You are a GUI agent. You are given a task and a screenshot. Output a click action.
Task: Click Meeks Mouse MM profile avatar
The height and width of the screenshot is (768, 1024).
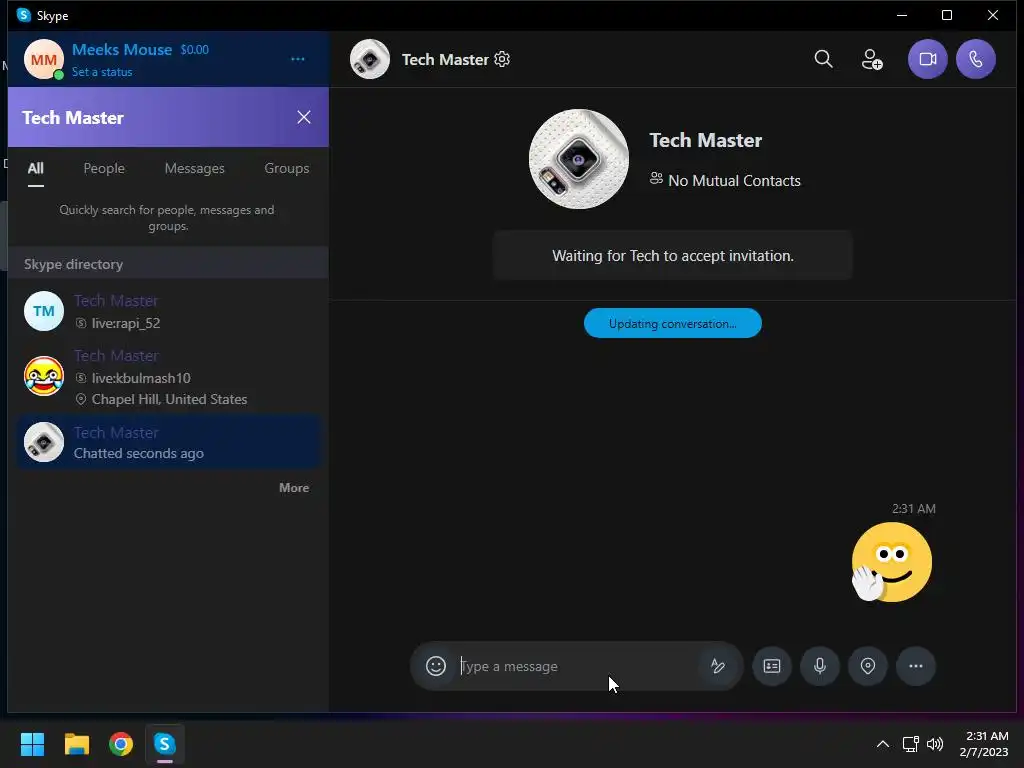(44, 59)
